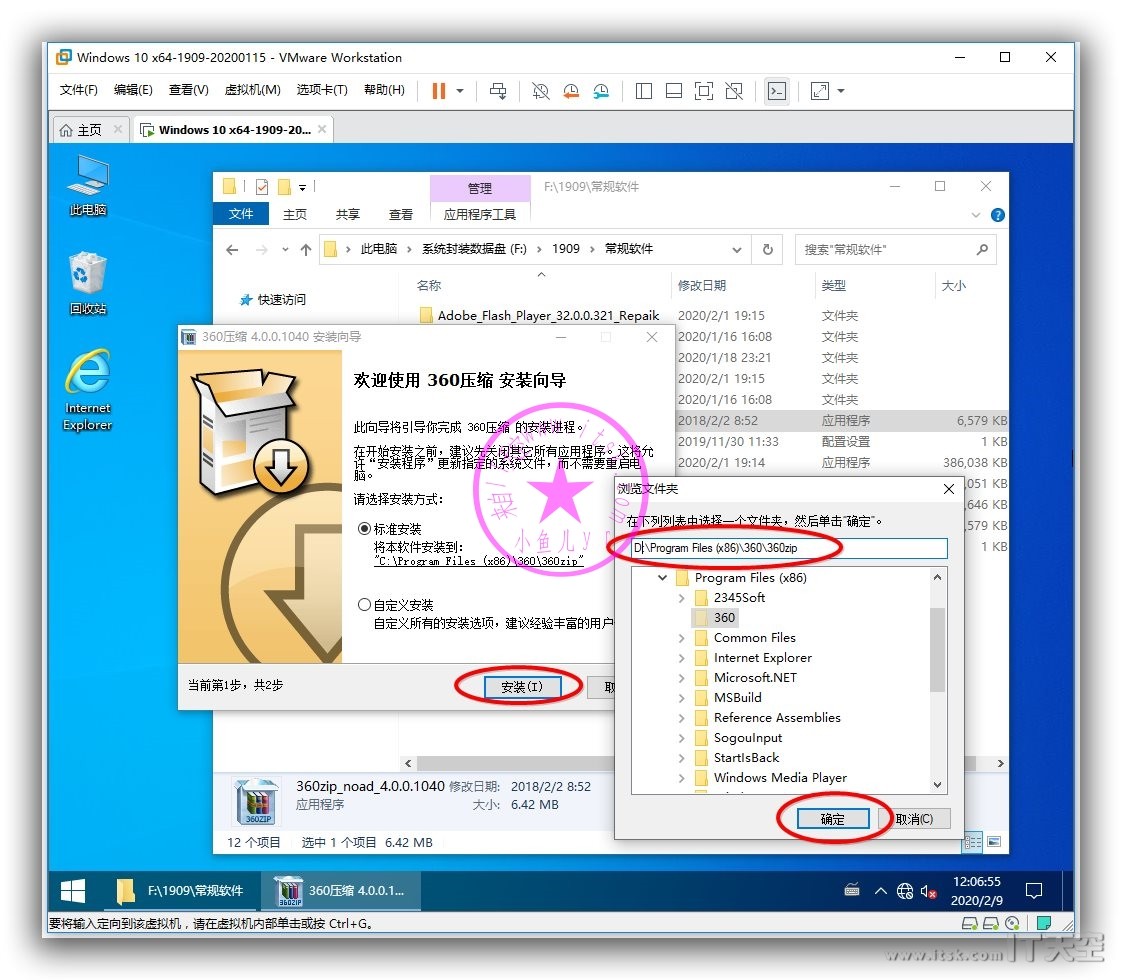Open the 应用程序工具 ribbon tab
Screen dimensions: 1122x980
point(479,215)
